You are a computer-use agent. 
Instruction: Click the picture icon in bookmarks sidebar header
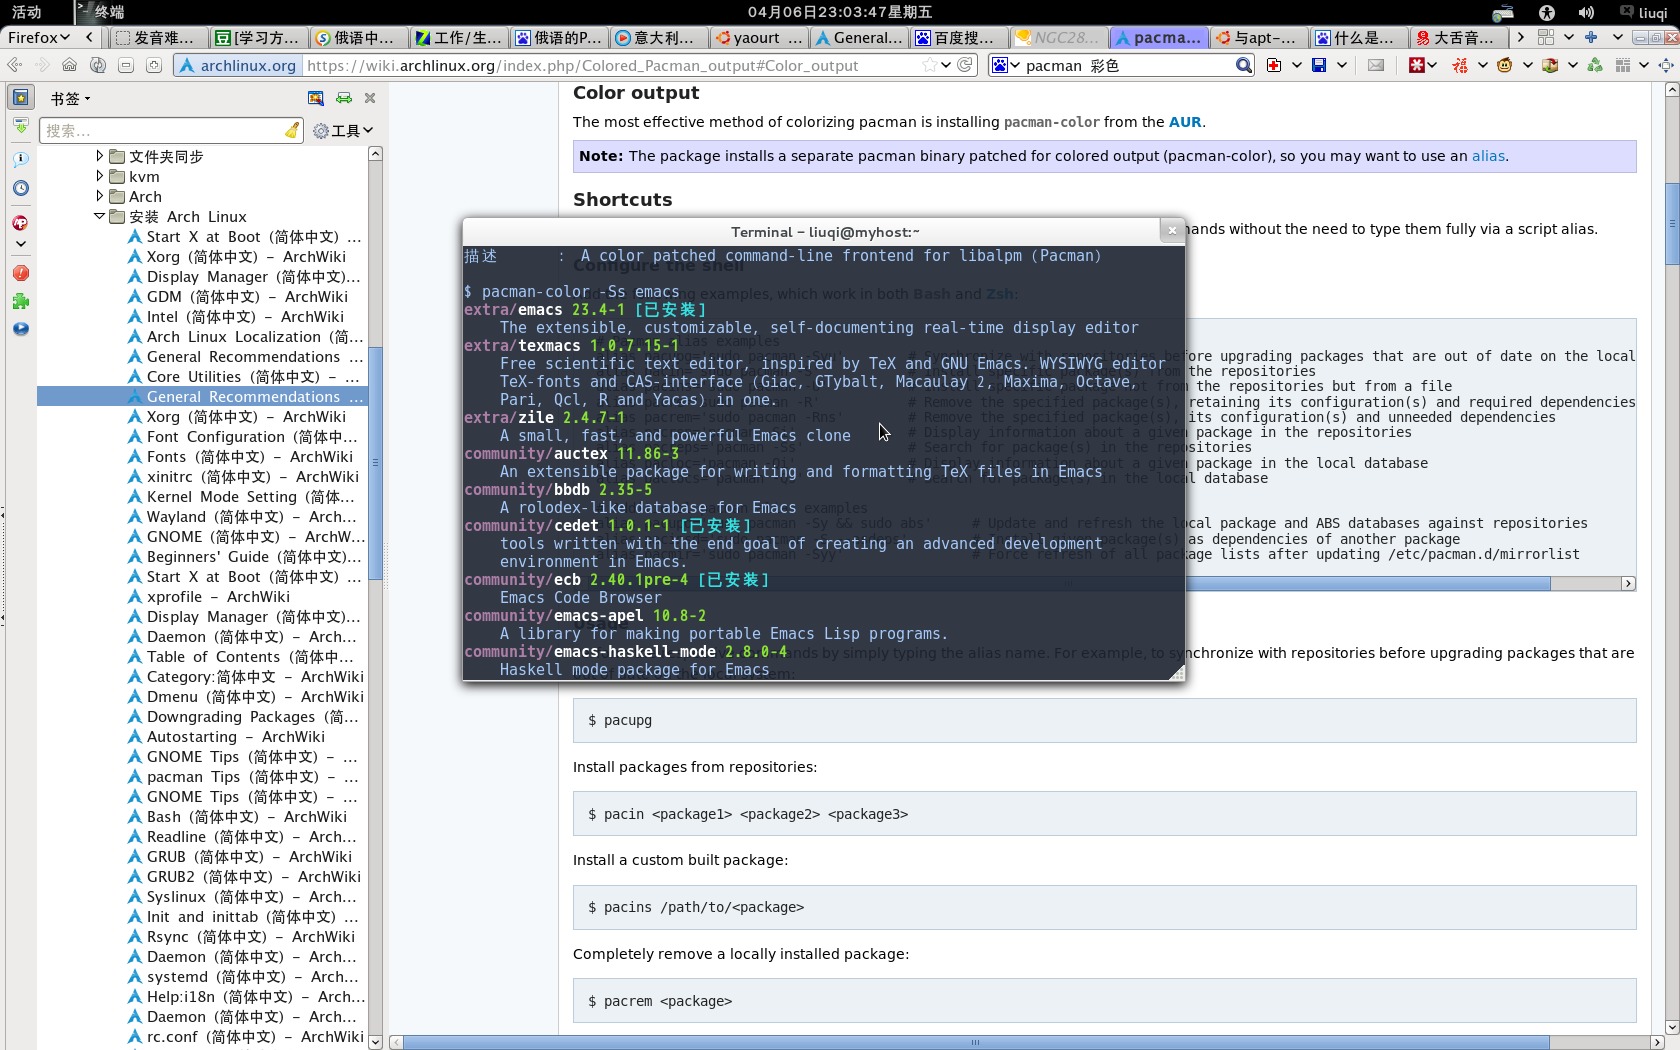[x=316, y=98]
